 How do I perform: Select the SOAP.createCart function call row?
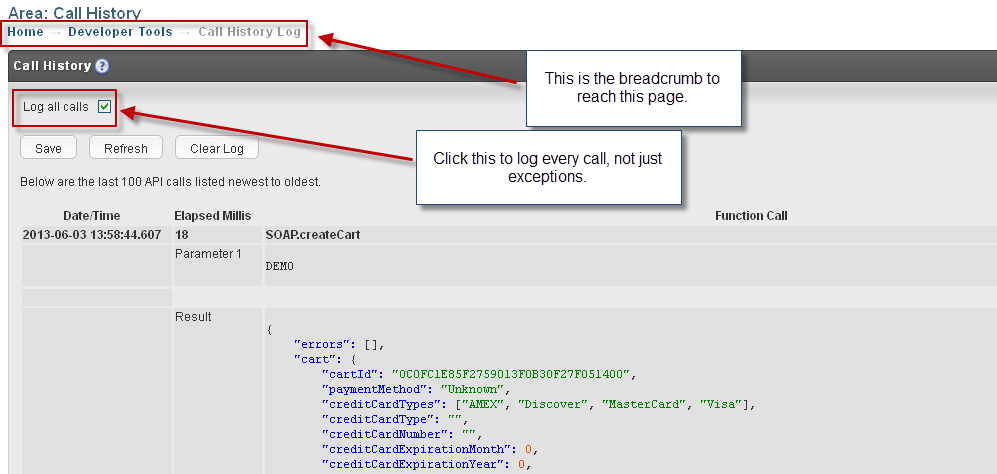point(509,235)
